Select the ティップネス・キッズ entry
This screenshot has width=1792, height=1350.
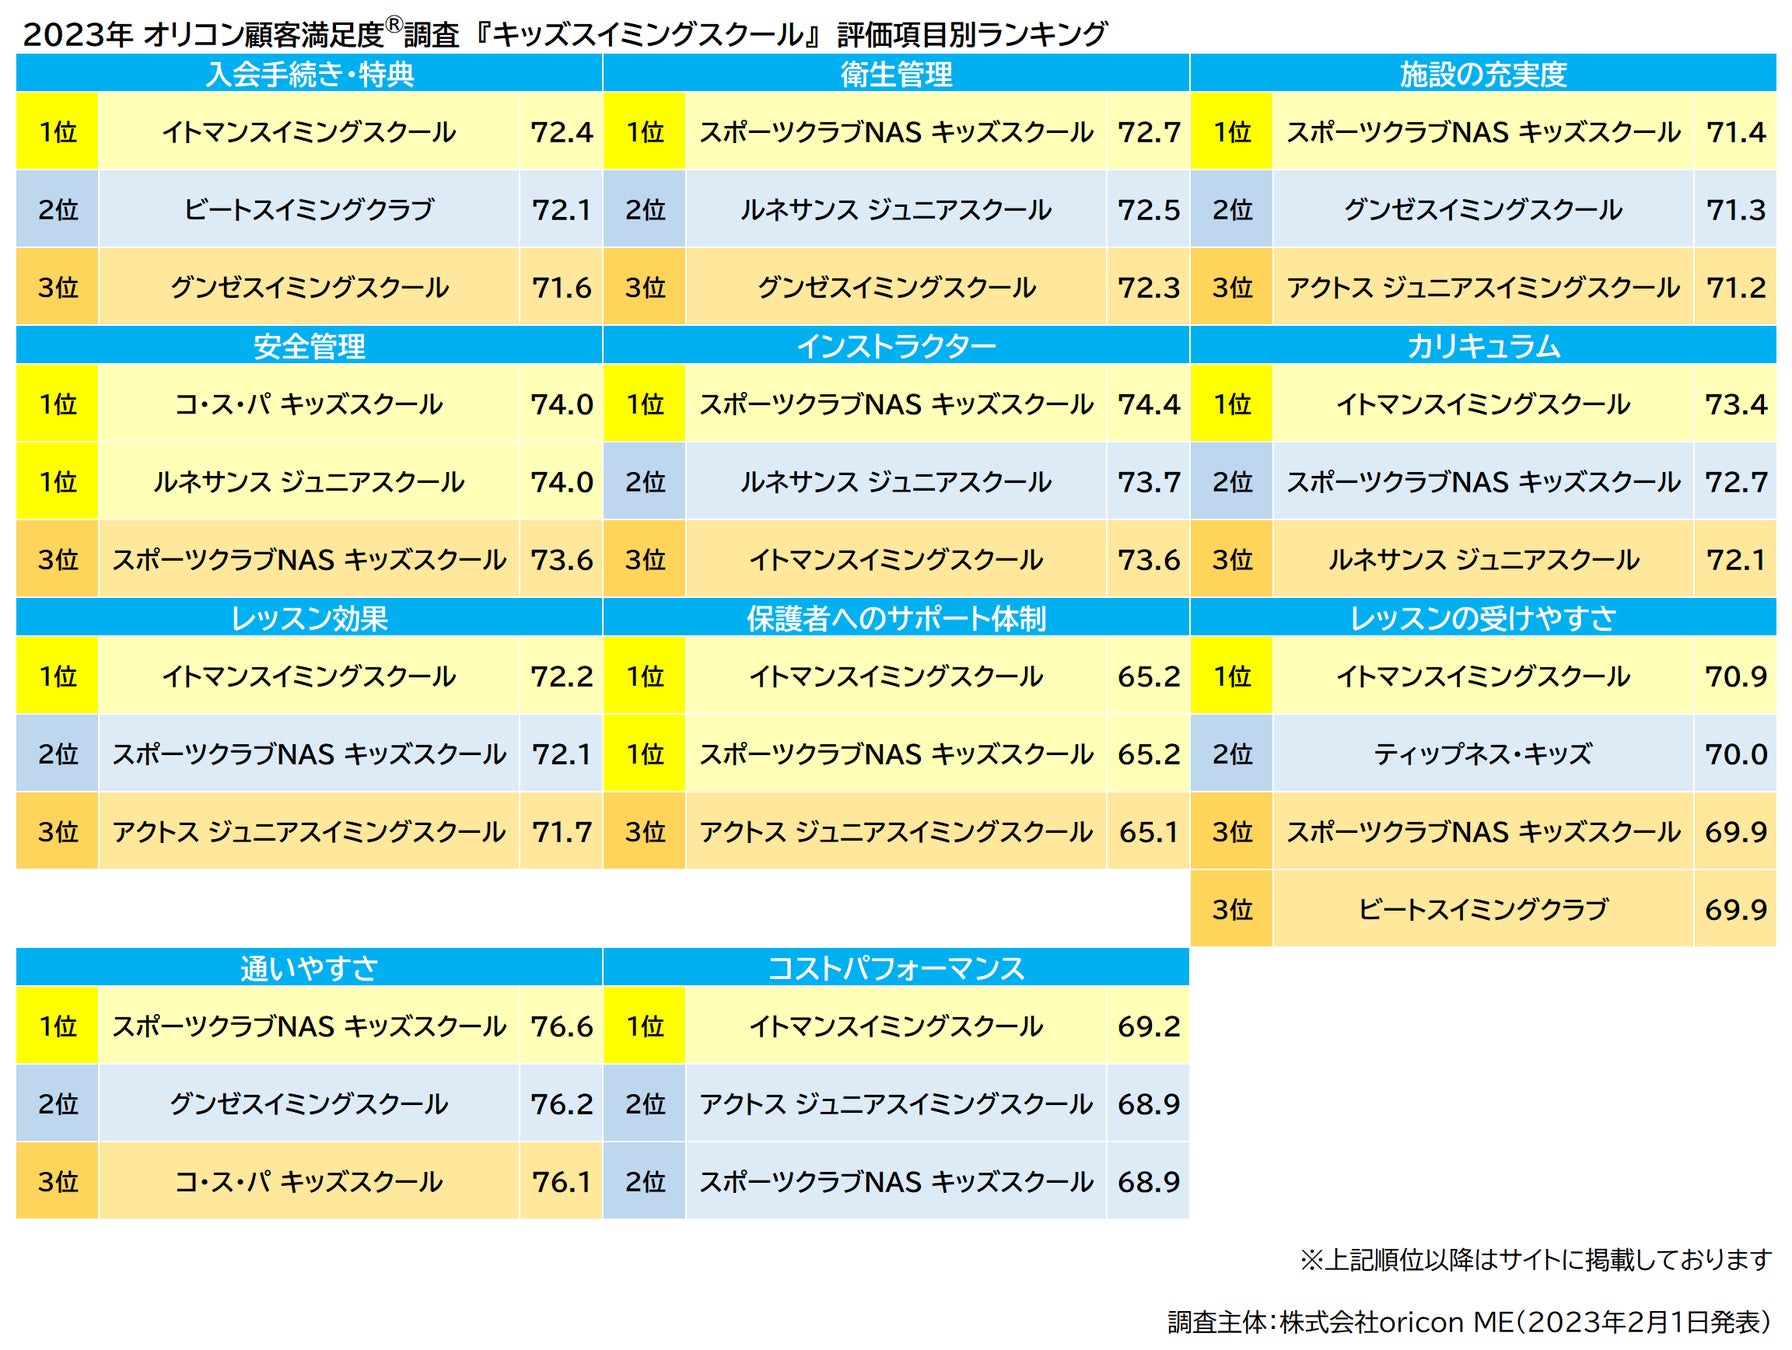coord(1483,754)
